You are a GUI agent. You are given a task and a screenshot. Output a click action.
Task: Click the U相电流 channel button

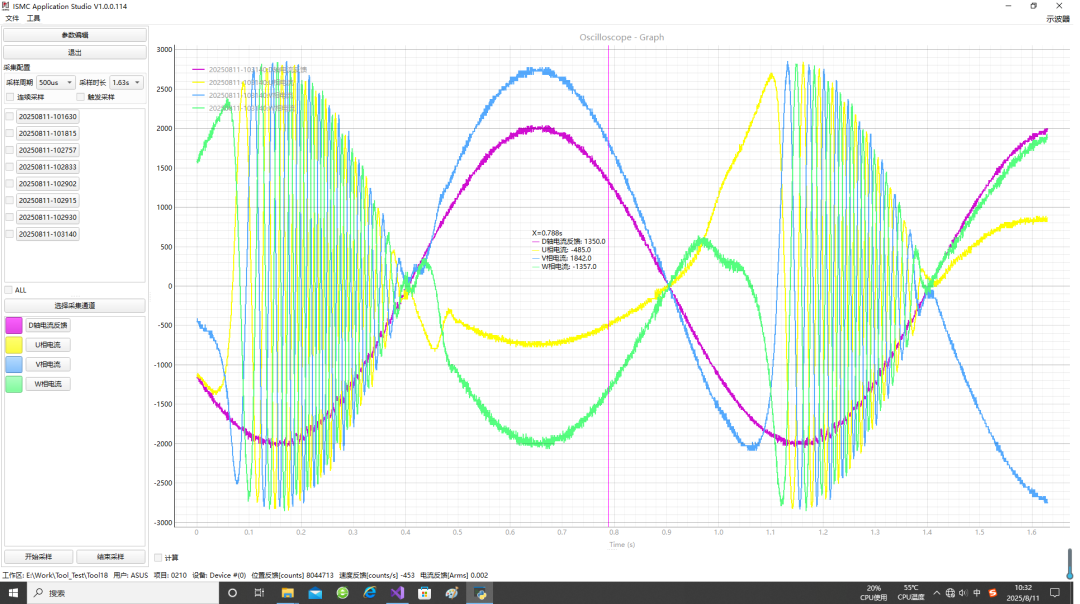[x=48, y=345]
